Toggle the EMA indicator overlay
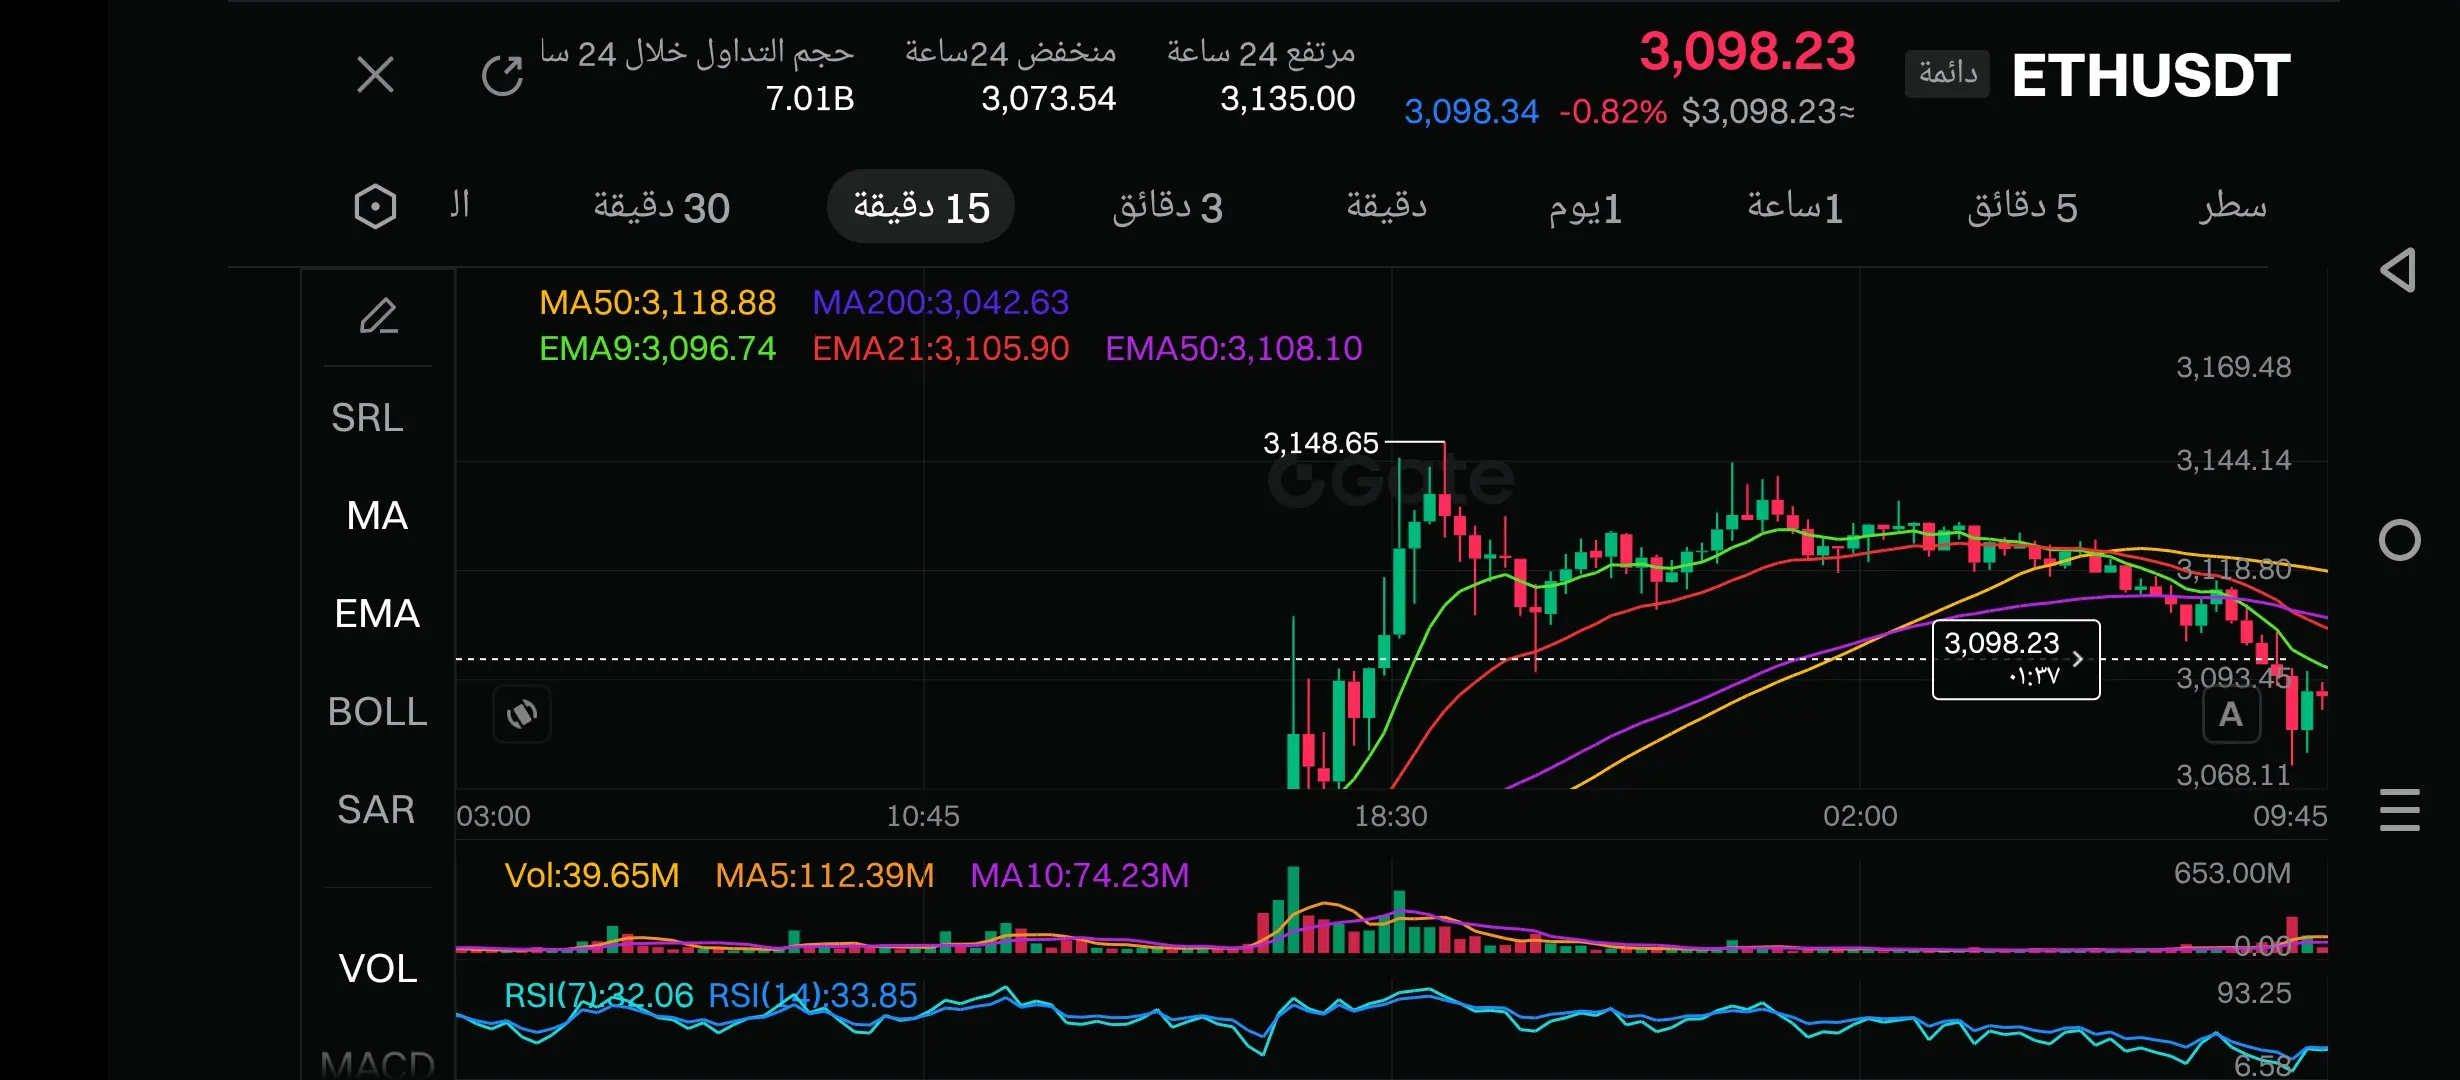Image resolution: width=2460 pixels, height=1080 pixels. tap(377, 614)
